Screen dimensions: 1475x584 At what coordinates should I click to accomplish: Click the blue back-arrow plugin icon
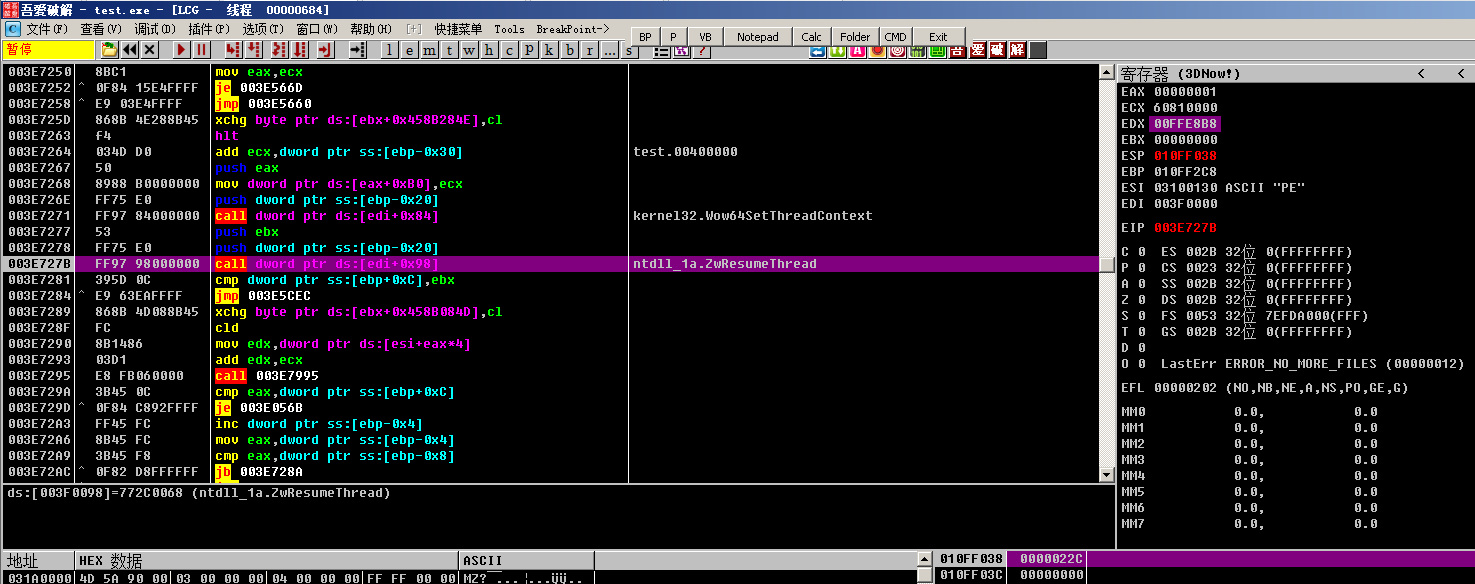coord(817,50)
